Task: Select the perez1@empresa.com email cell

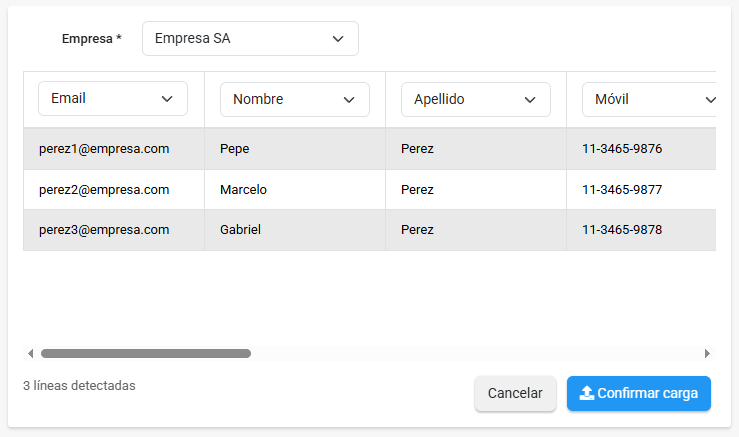Action: click(104, 149)
